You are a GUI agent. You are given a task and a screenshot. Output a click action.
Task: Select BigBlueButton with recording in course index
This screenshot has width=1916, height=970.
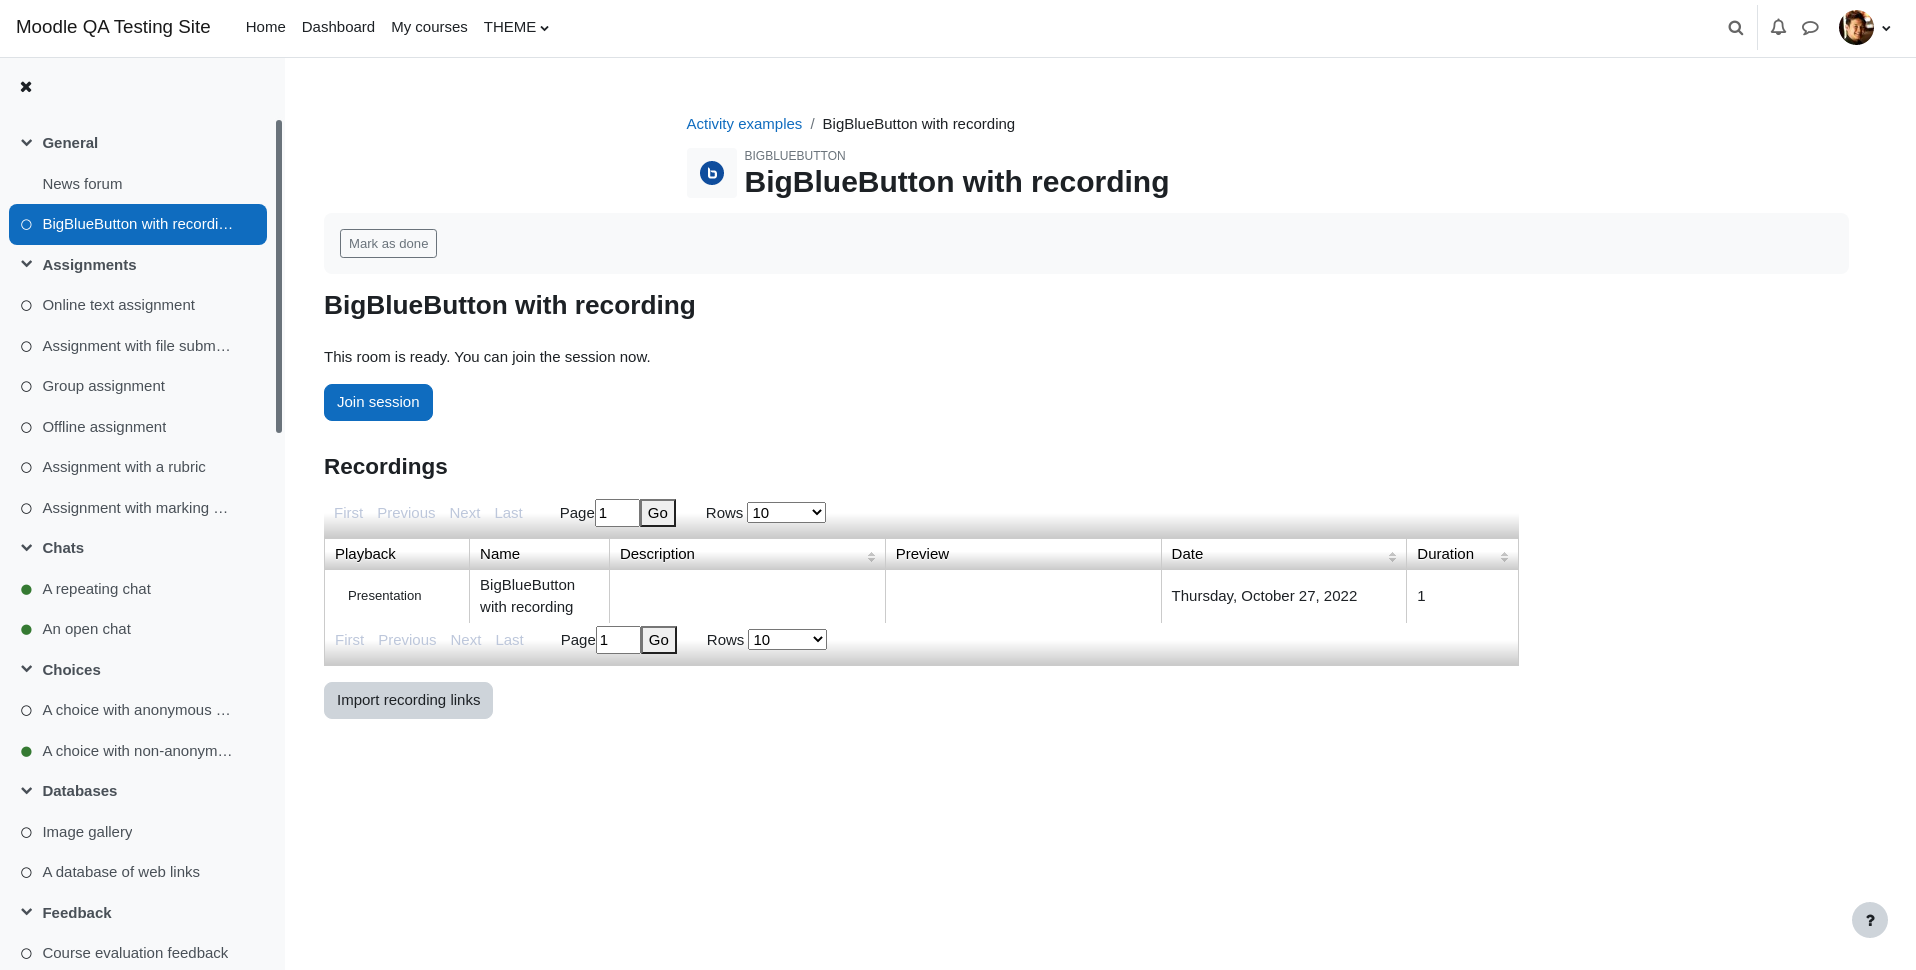point(138,225)
